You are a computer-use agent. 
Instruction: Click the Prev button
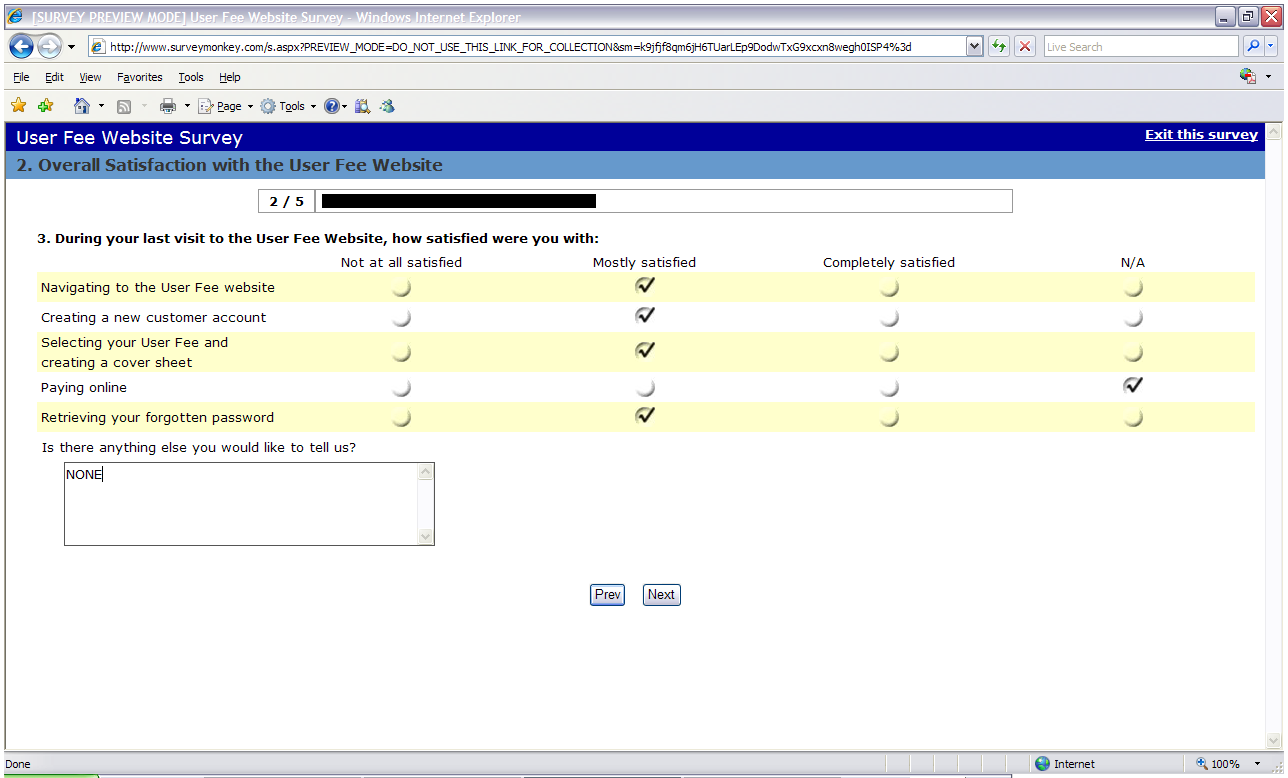(607, 595)
